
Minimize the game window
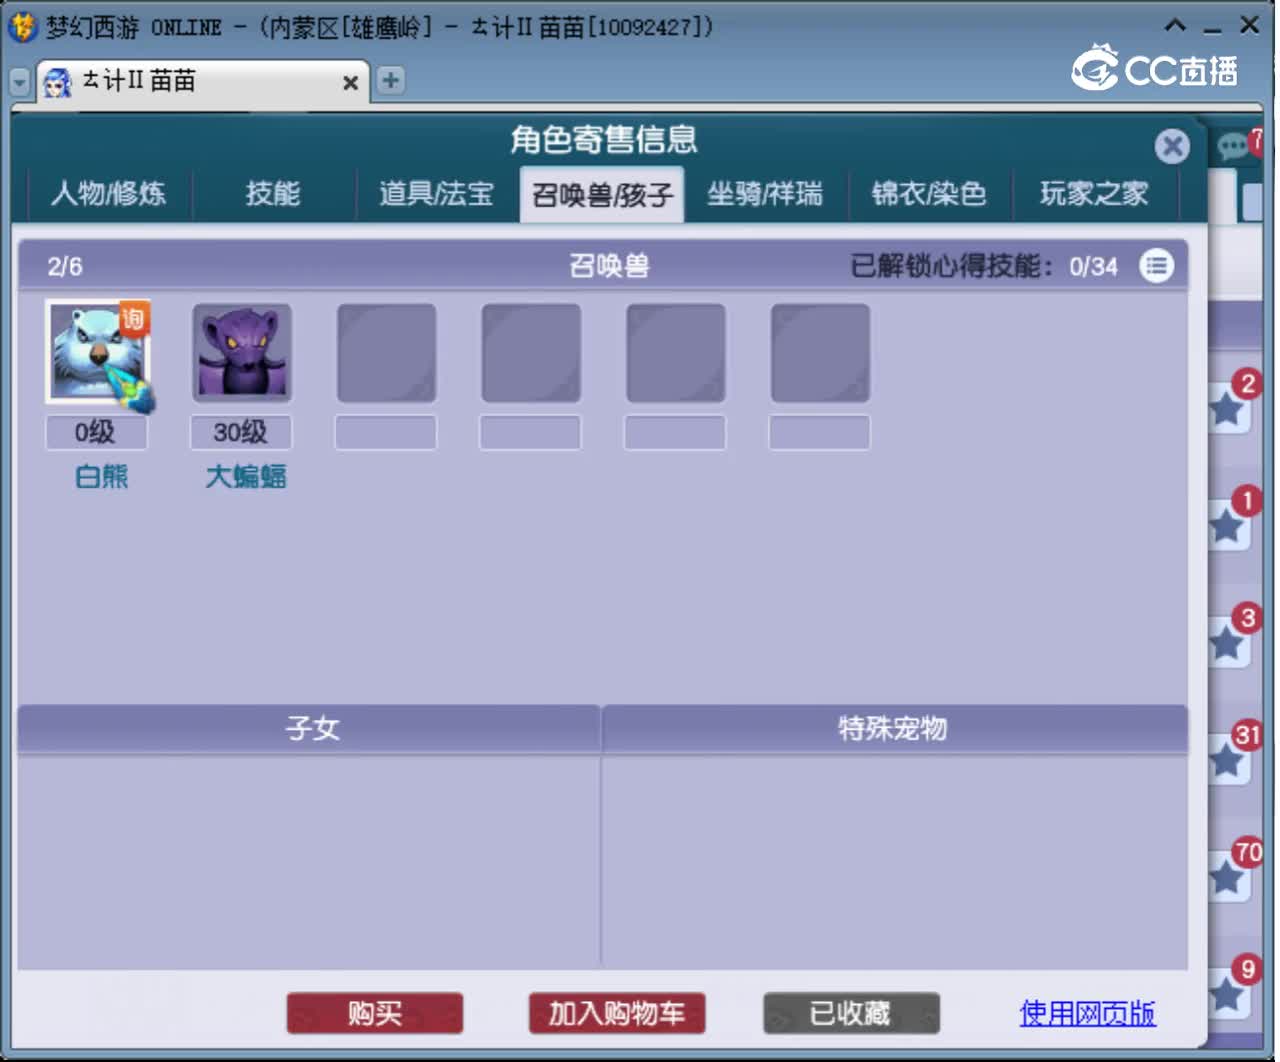point(1213,28)
